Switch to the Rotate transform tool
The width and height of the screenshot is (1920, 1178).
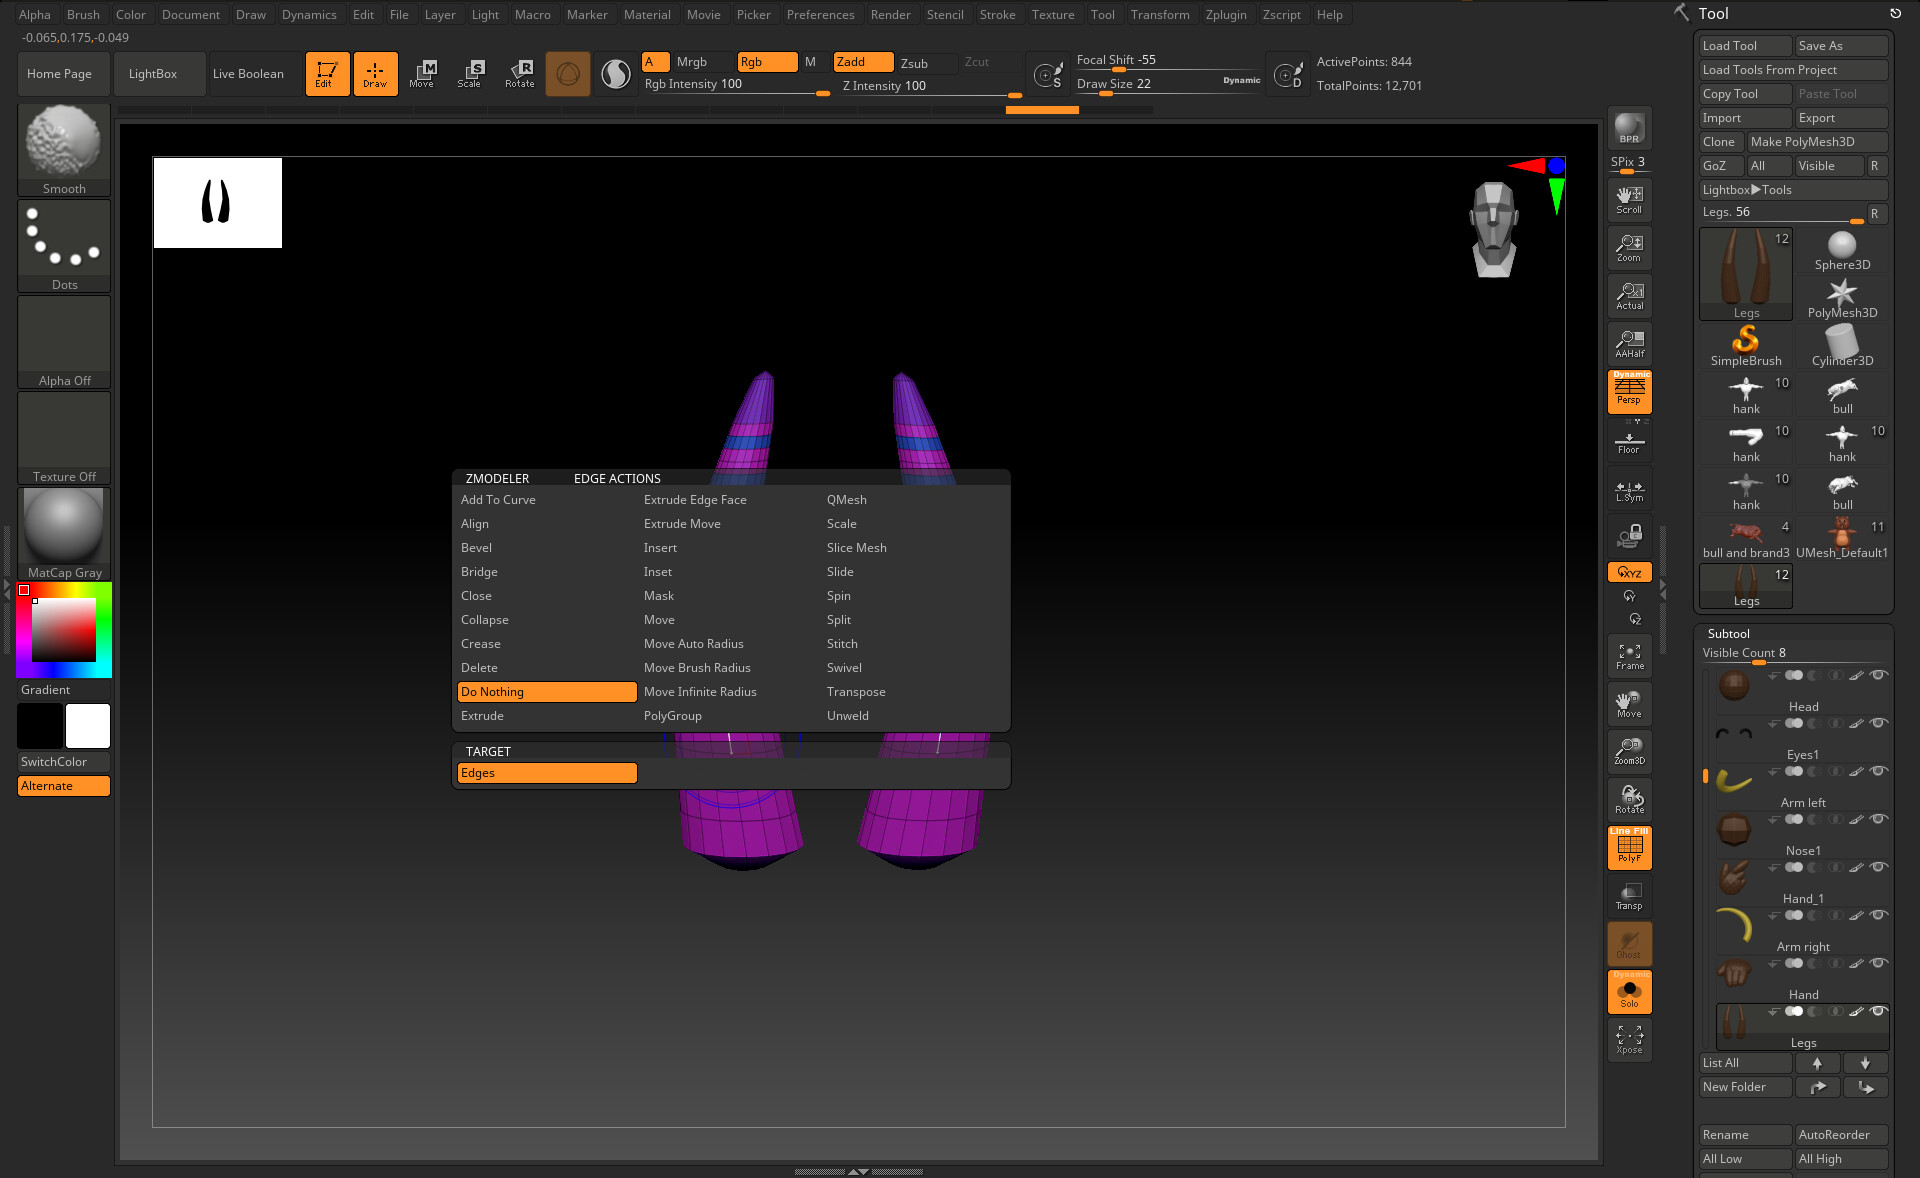(x=519, y=74)
